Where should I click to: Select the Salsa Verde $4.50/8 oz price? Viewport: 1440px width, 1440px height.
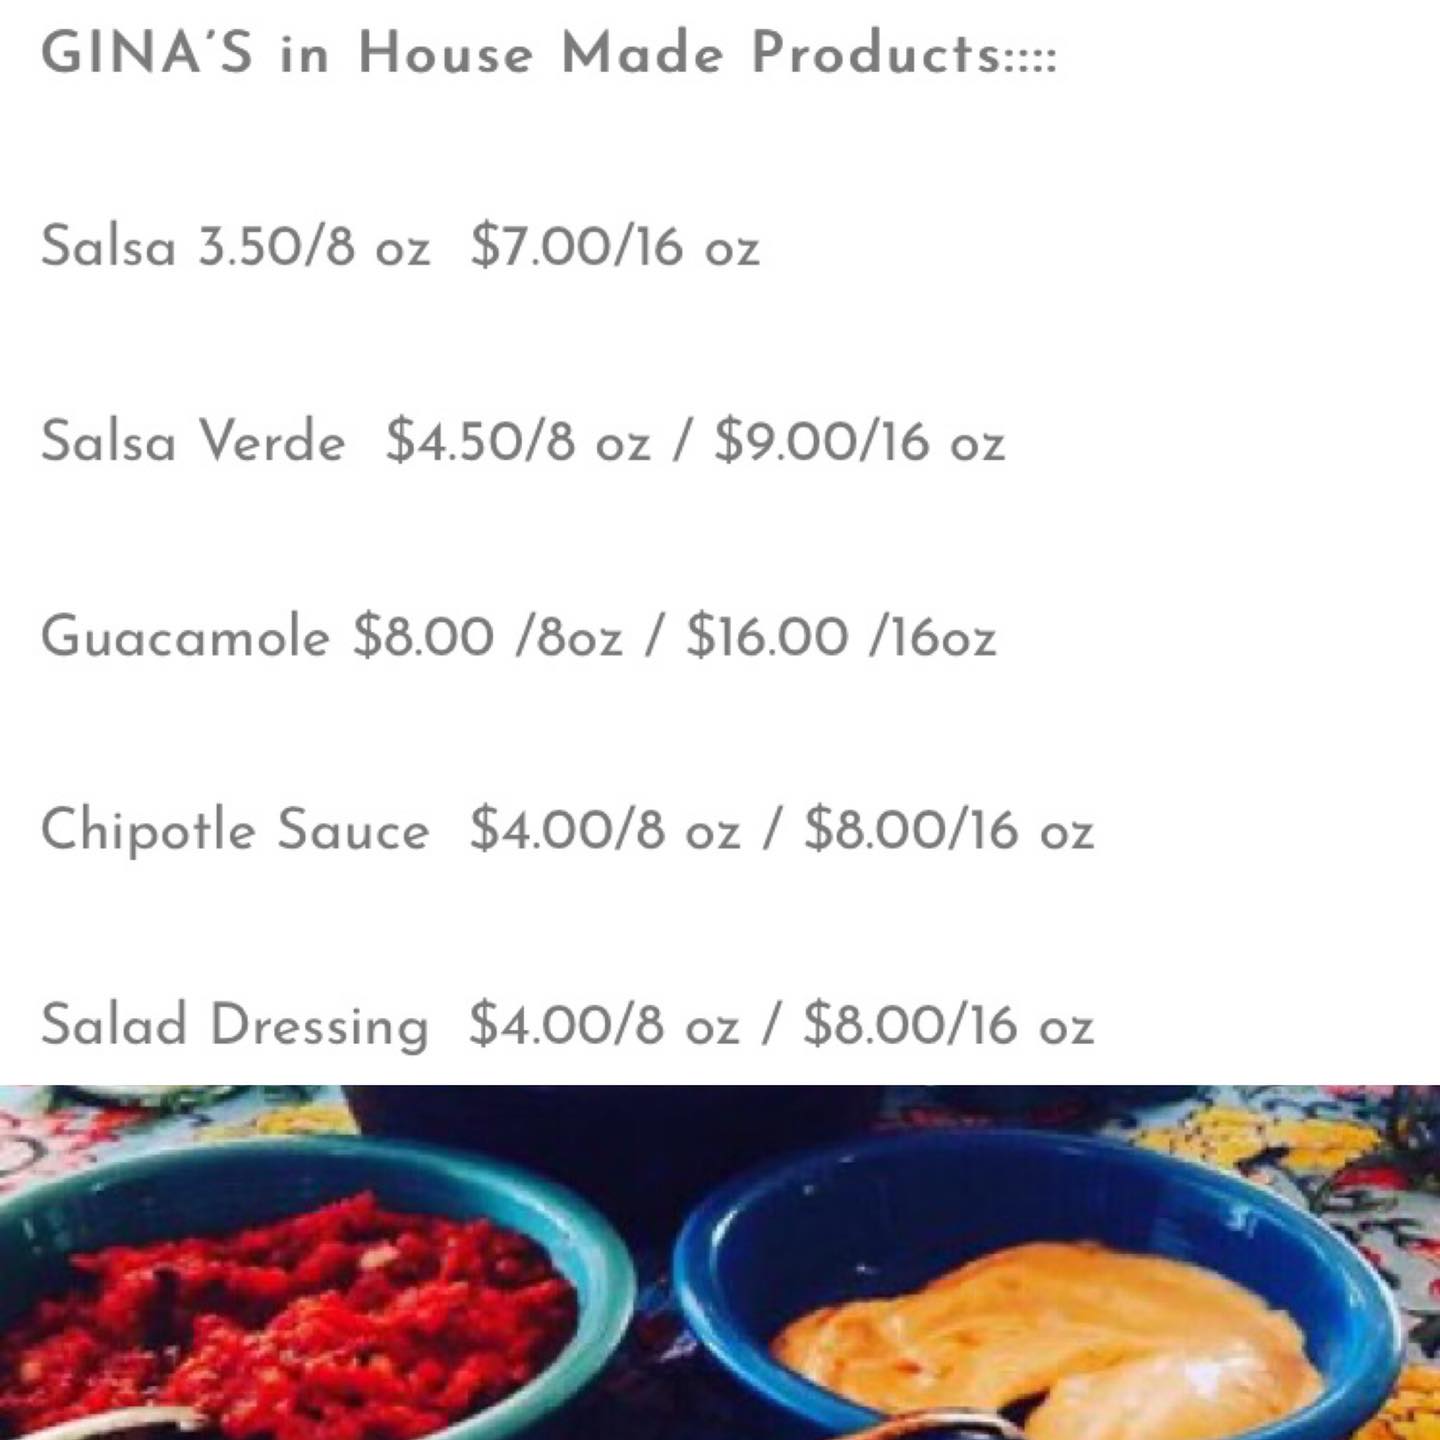pyautogui.click(x=518, y=441)
